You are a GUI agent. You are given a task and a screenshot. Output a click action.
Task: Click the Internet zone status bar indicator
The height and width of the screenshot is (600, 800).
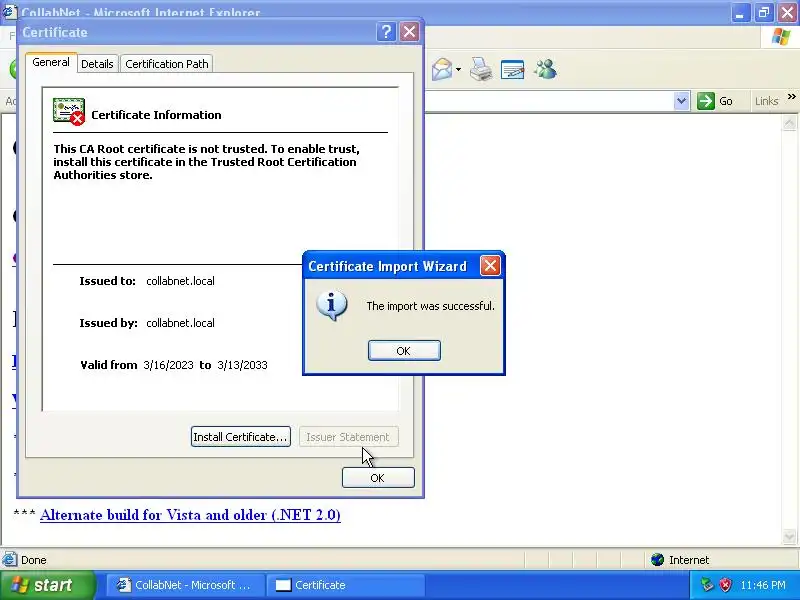point(680,560)
